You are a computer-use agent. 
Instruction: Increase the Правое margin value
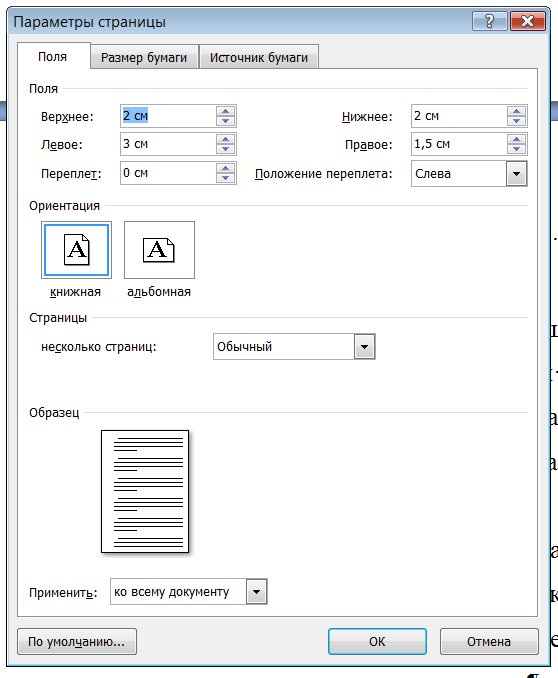point(516,139)
